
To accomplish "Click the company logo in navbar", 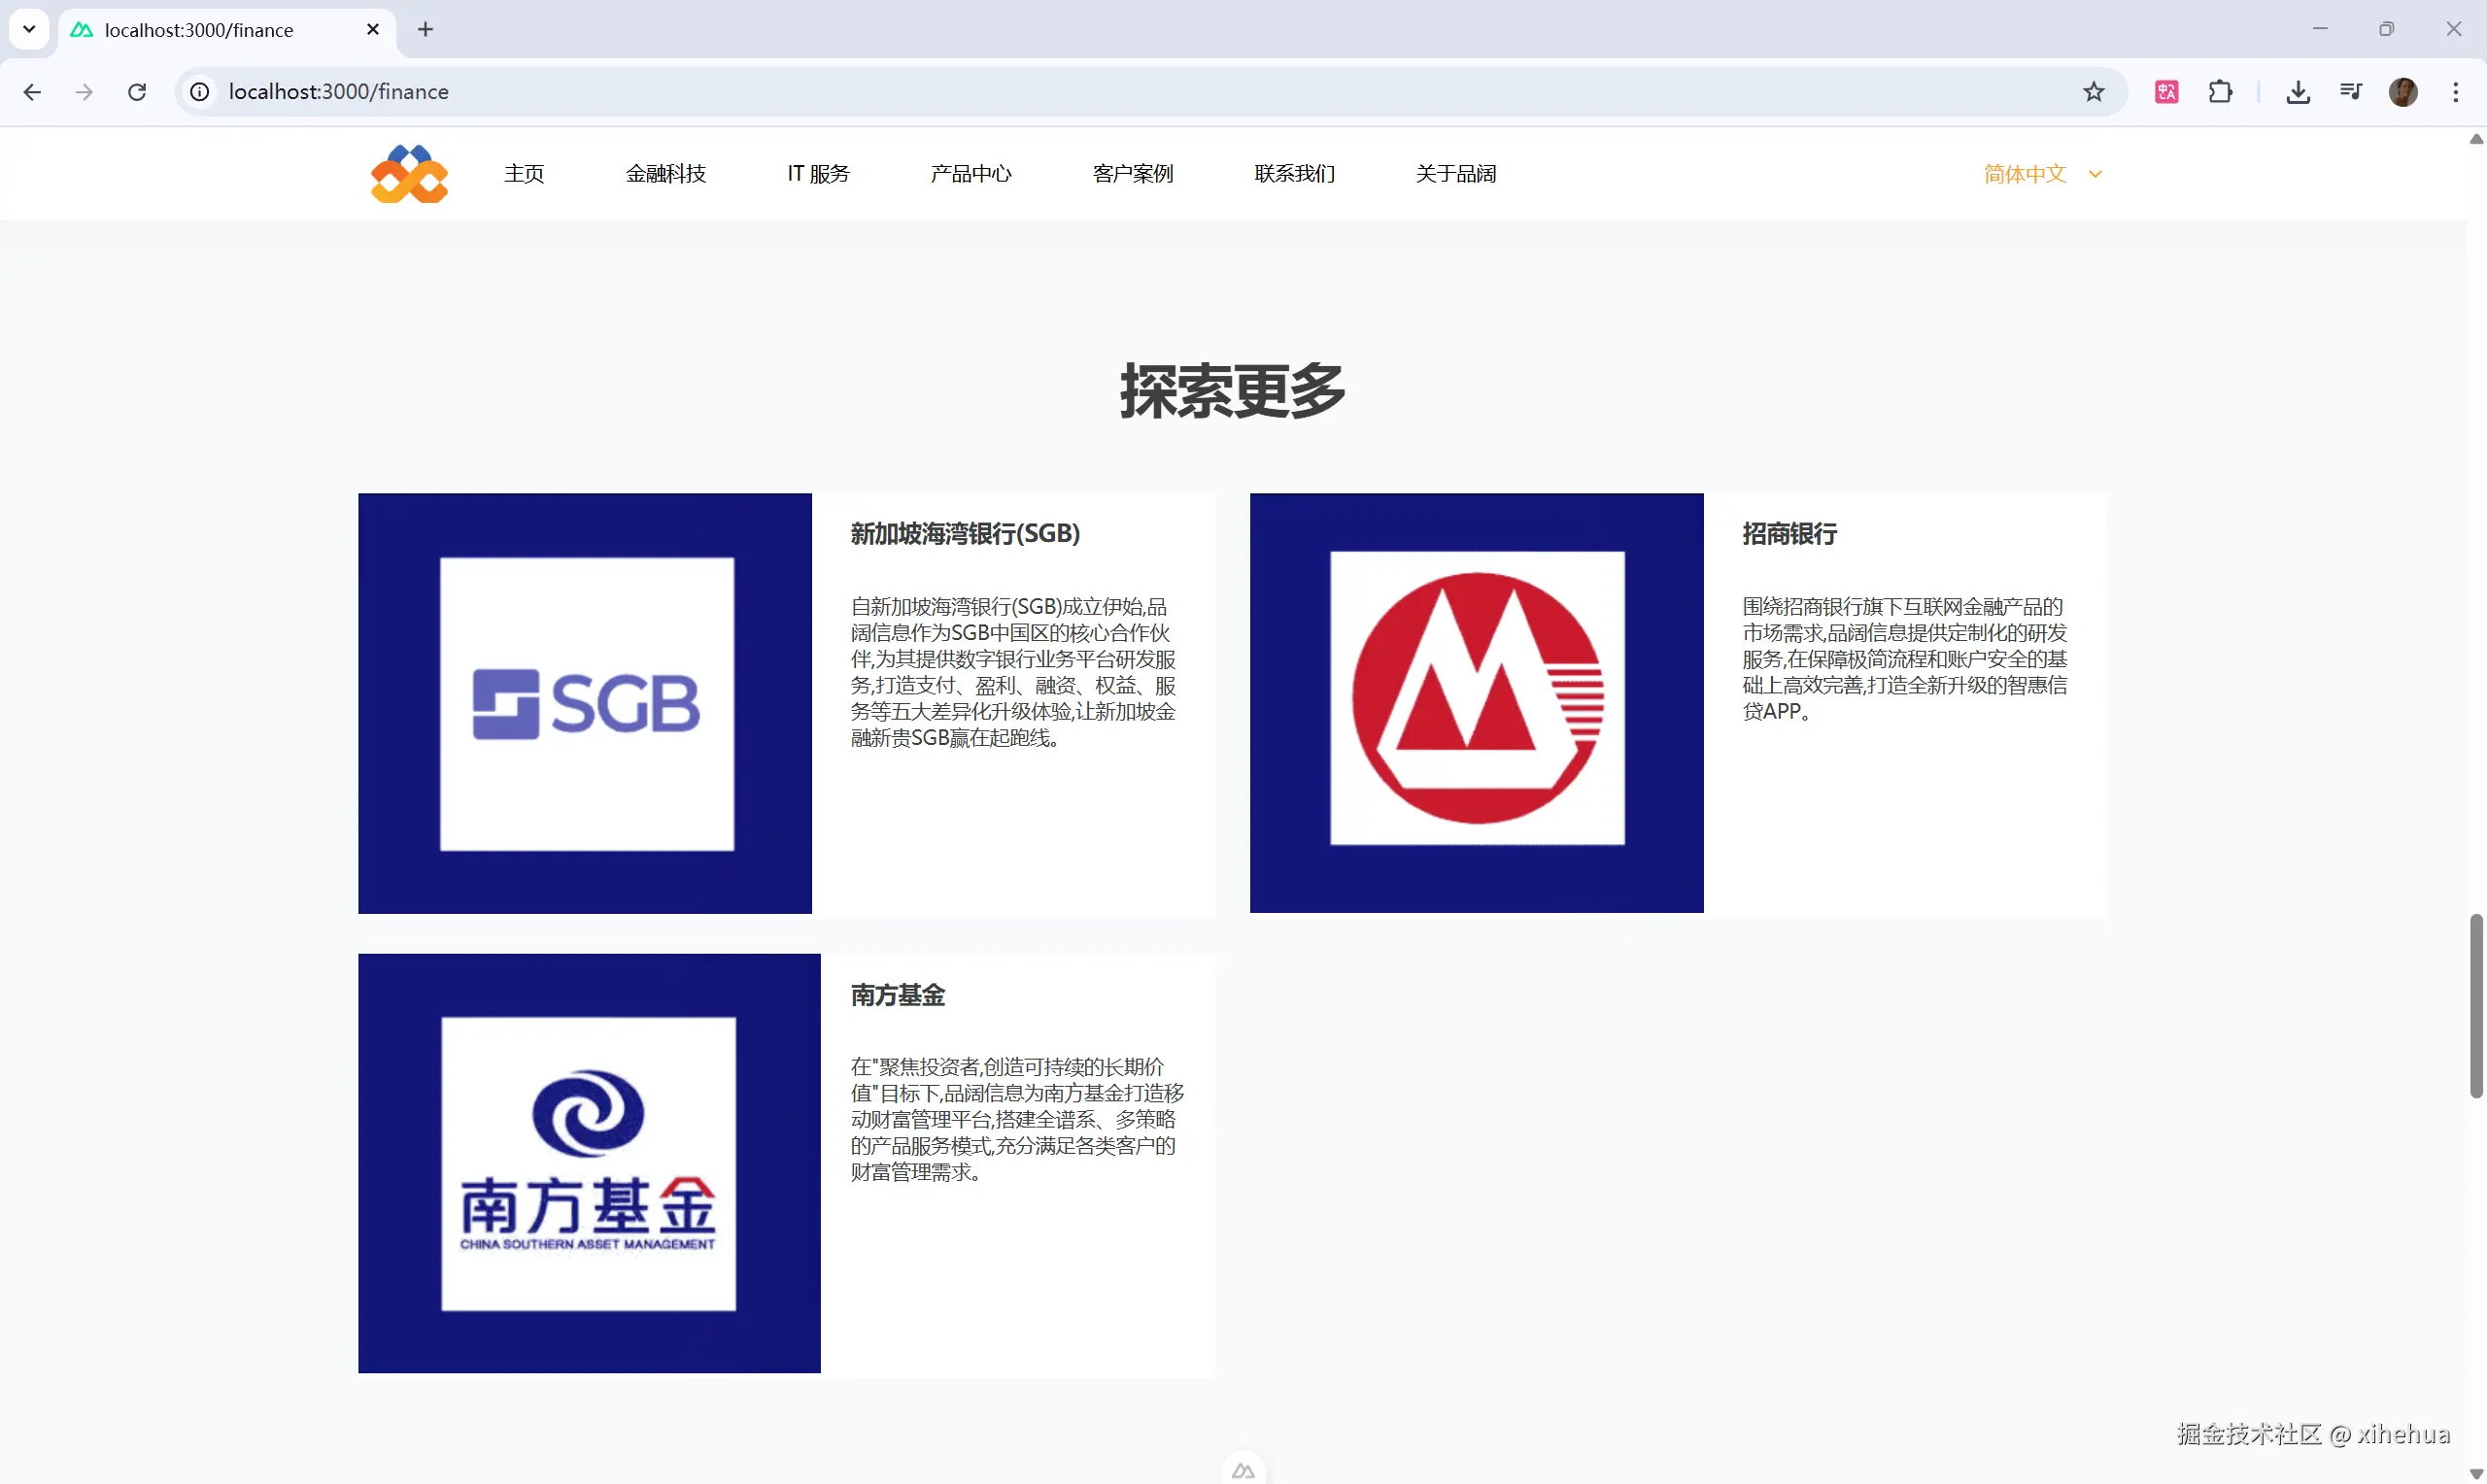I will 409,174.
